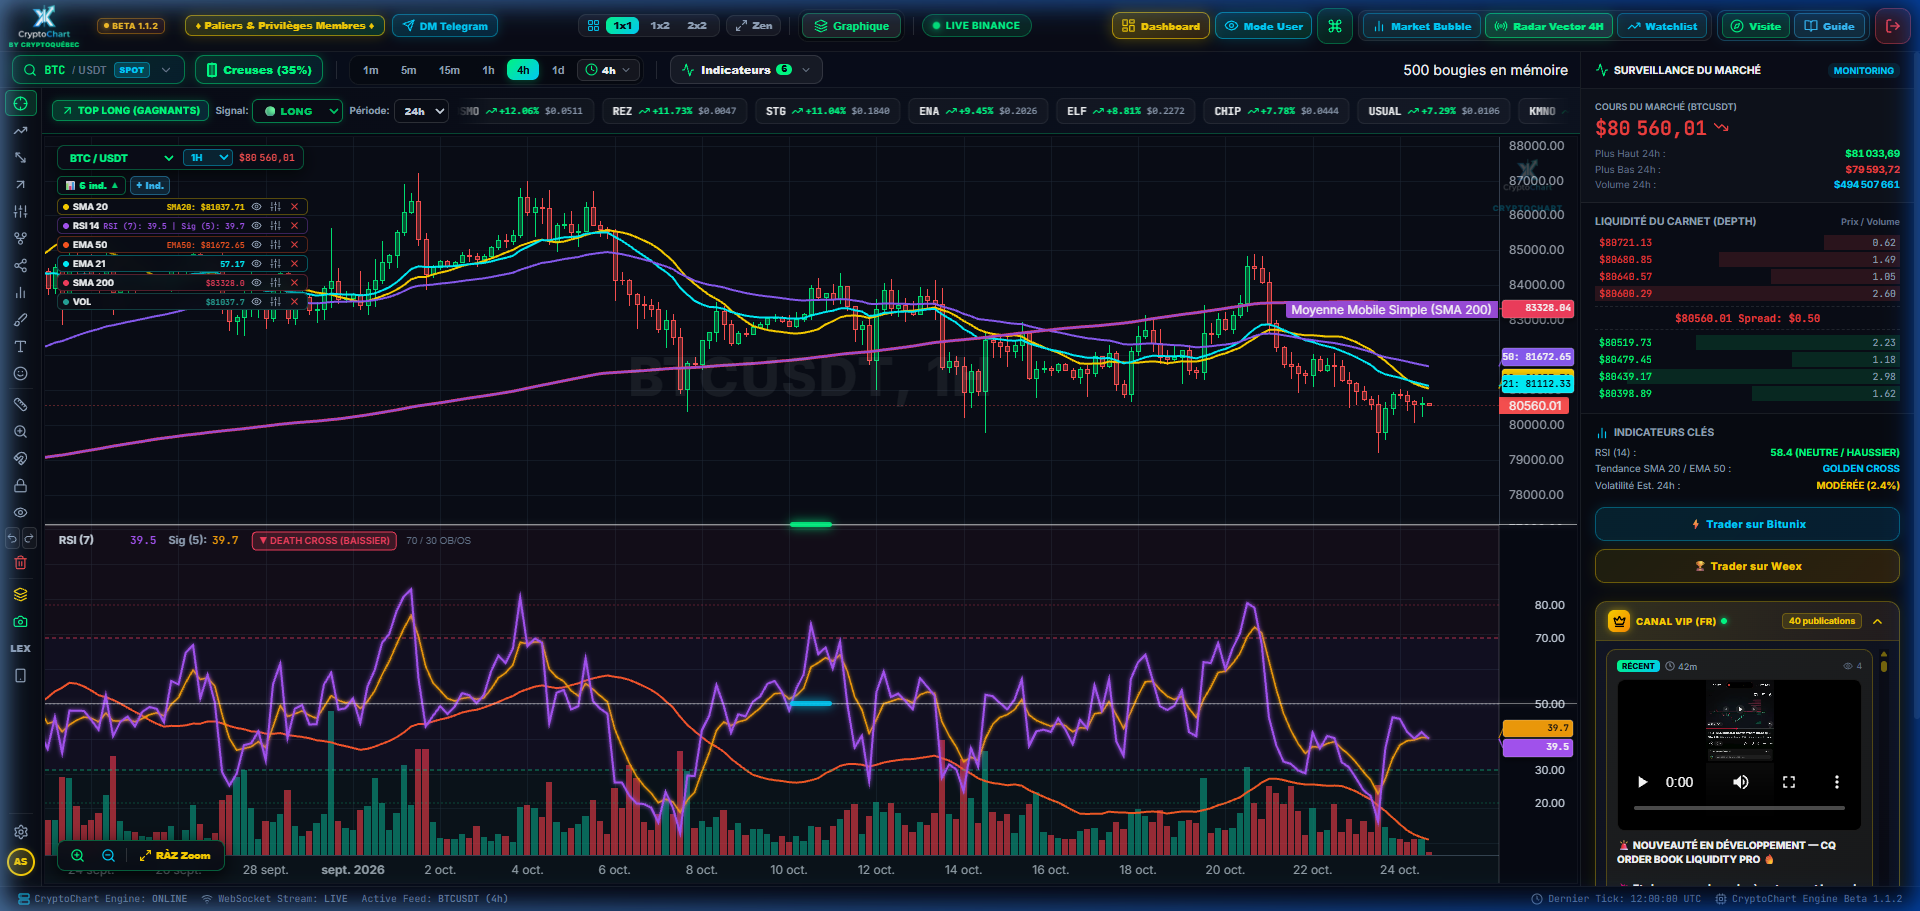This screenshot has width=1920, height=911.
Task: Click the RÀZ Zoom button
Action: [175, 856]
